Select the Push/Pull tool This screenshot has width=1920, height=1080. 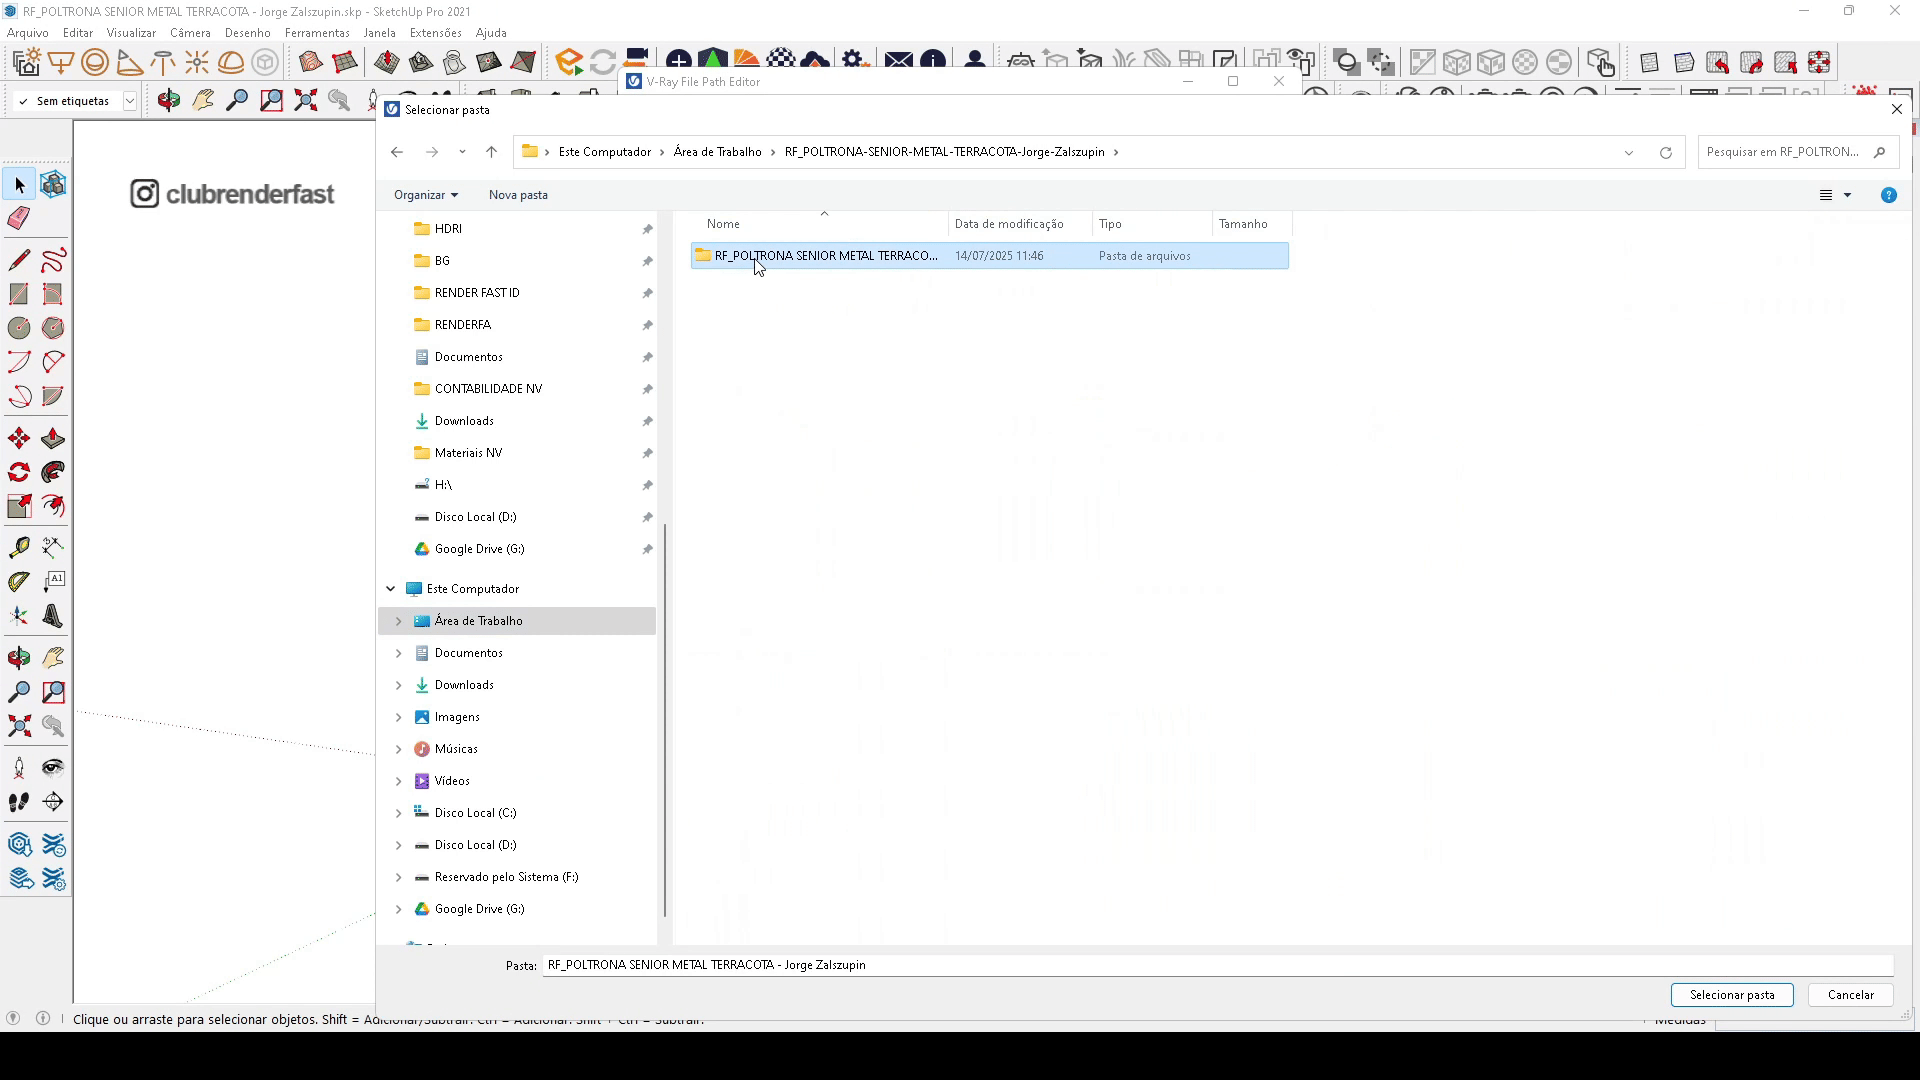pos(53,439)
